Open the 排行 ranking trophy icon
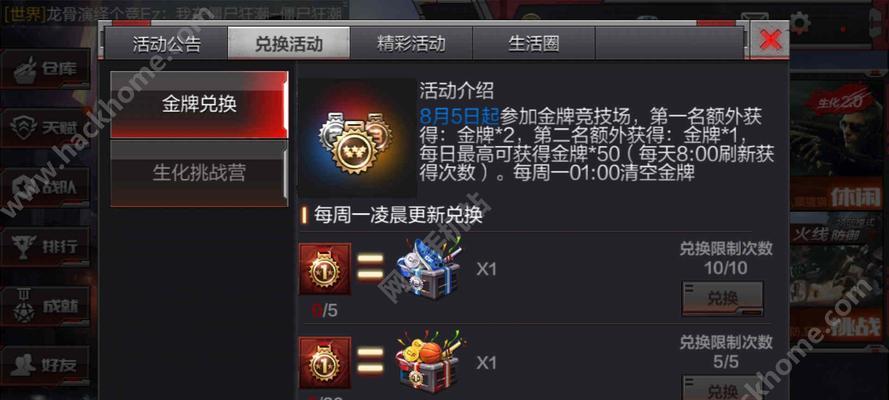The height and width of the screenshot is (400, 889). click(x=45, y=247)
